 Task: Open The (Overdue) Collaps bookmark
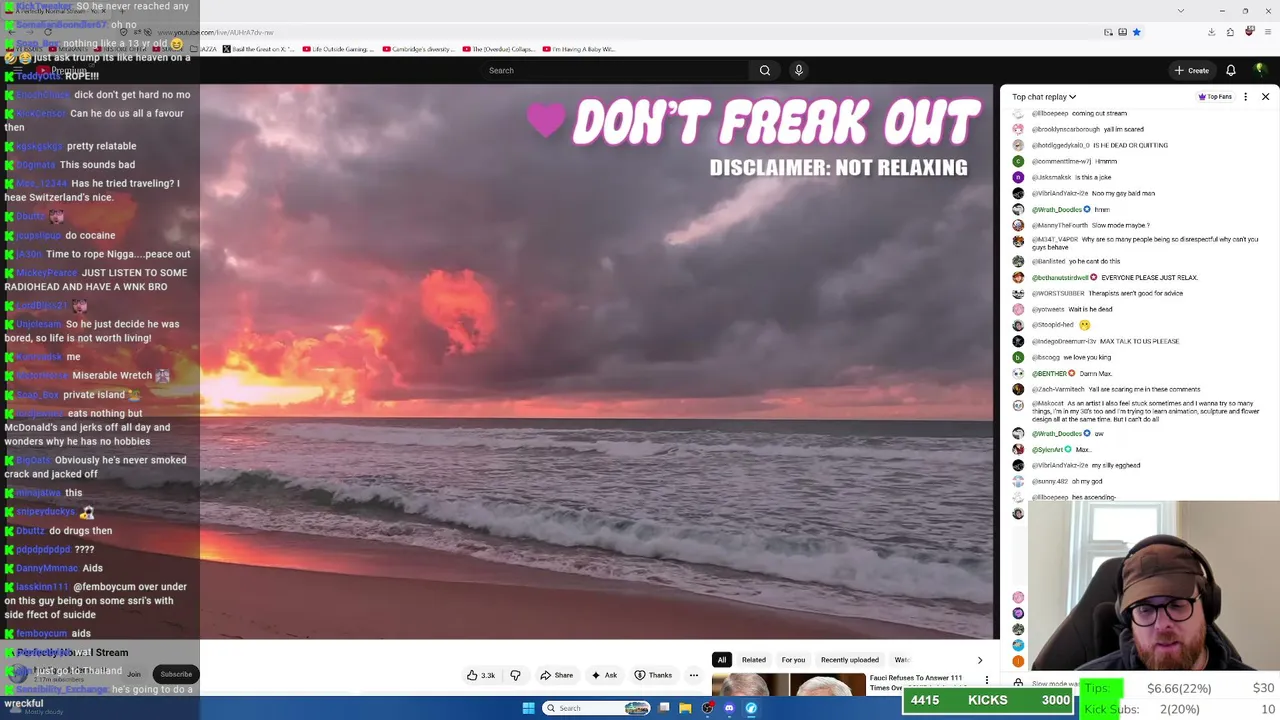[498, 49]
